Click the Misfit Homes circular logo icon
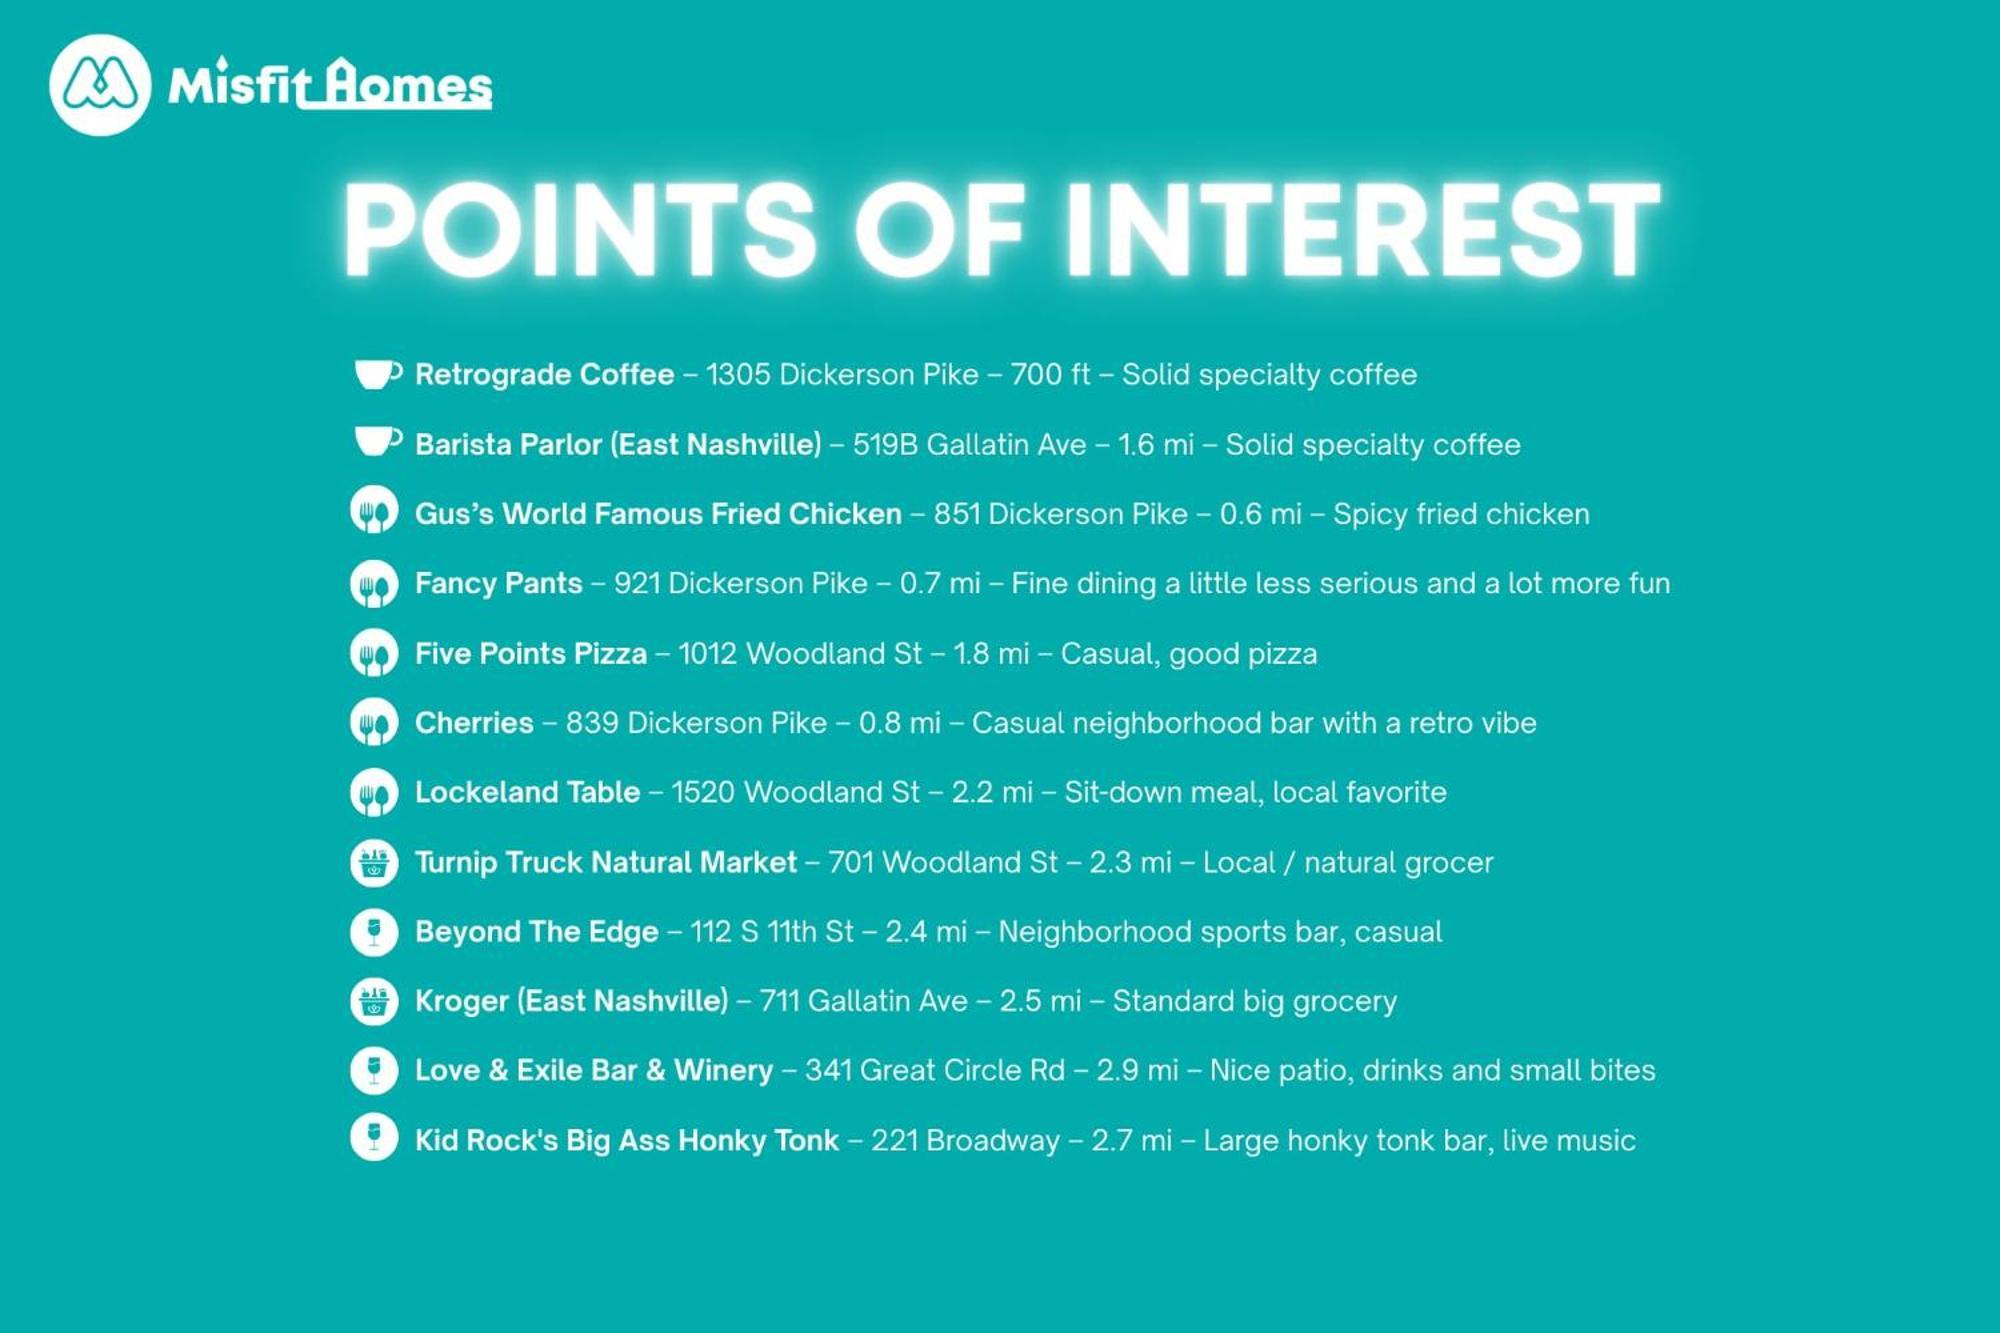Image resolution: width=2000 pixels, height=1333 pixels. point(100,85)
